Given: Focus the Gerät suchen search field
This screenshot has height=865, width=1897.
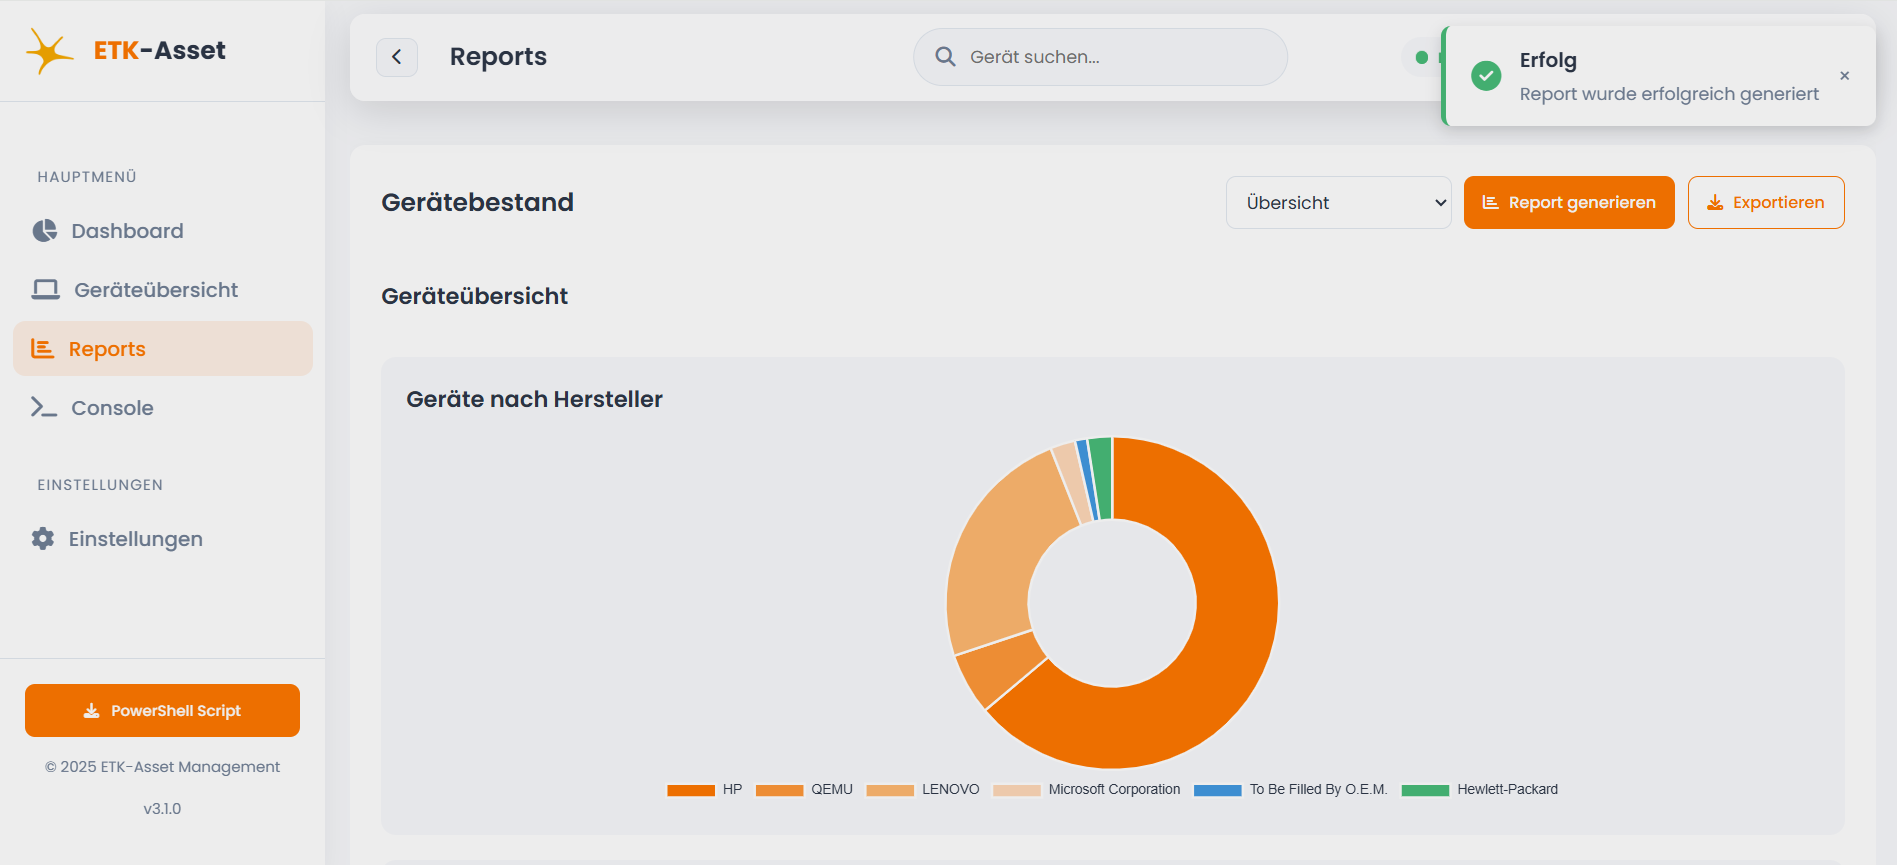Looking at the screenshot, I should [1100, 57].
